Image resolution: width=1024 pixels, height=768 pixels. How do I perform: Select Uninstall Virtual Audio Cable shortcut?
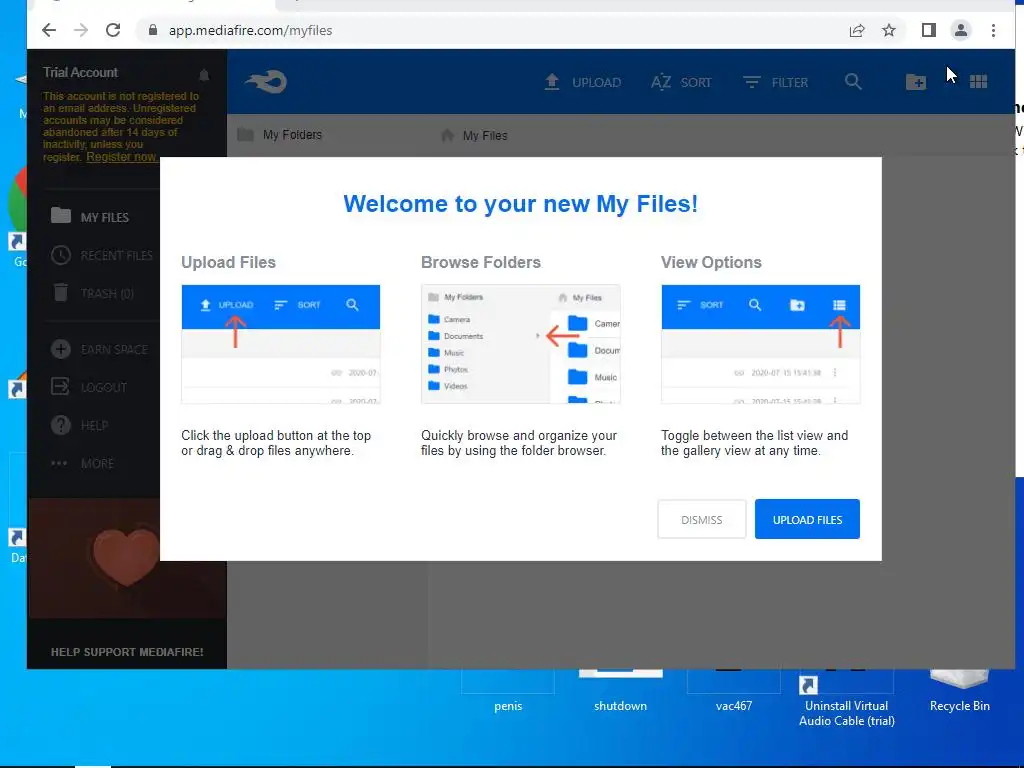[x=846, y=699]
